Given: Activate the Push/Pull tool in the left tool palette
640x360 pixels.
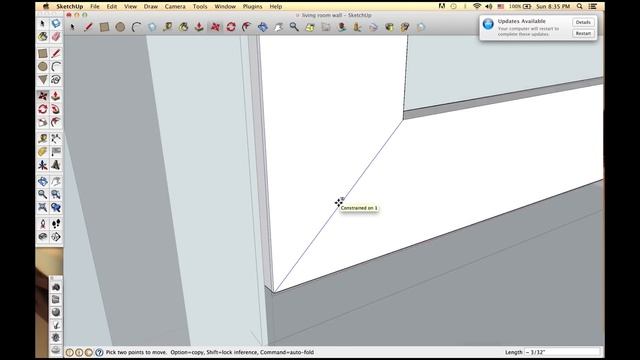Looking at the screenshot, I should pyautogui.click(x=56, y=96).
